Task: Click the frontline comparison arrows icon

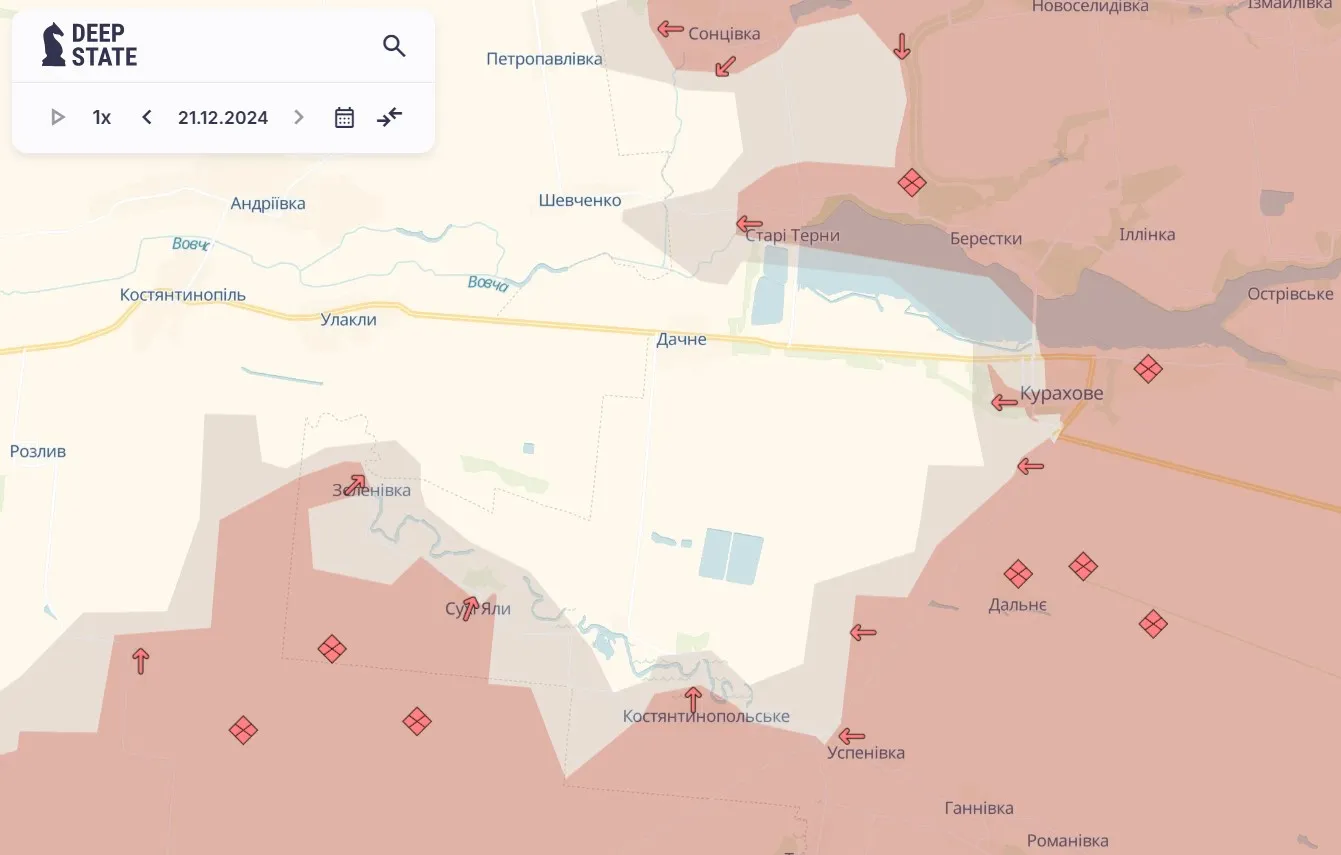Action: [x=389, y=117]
